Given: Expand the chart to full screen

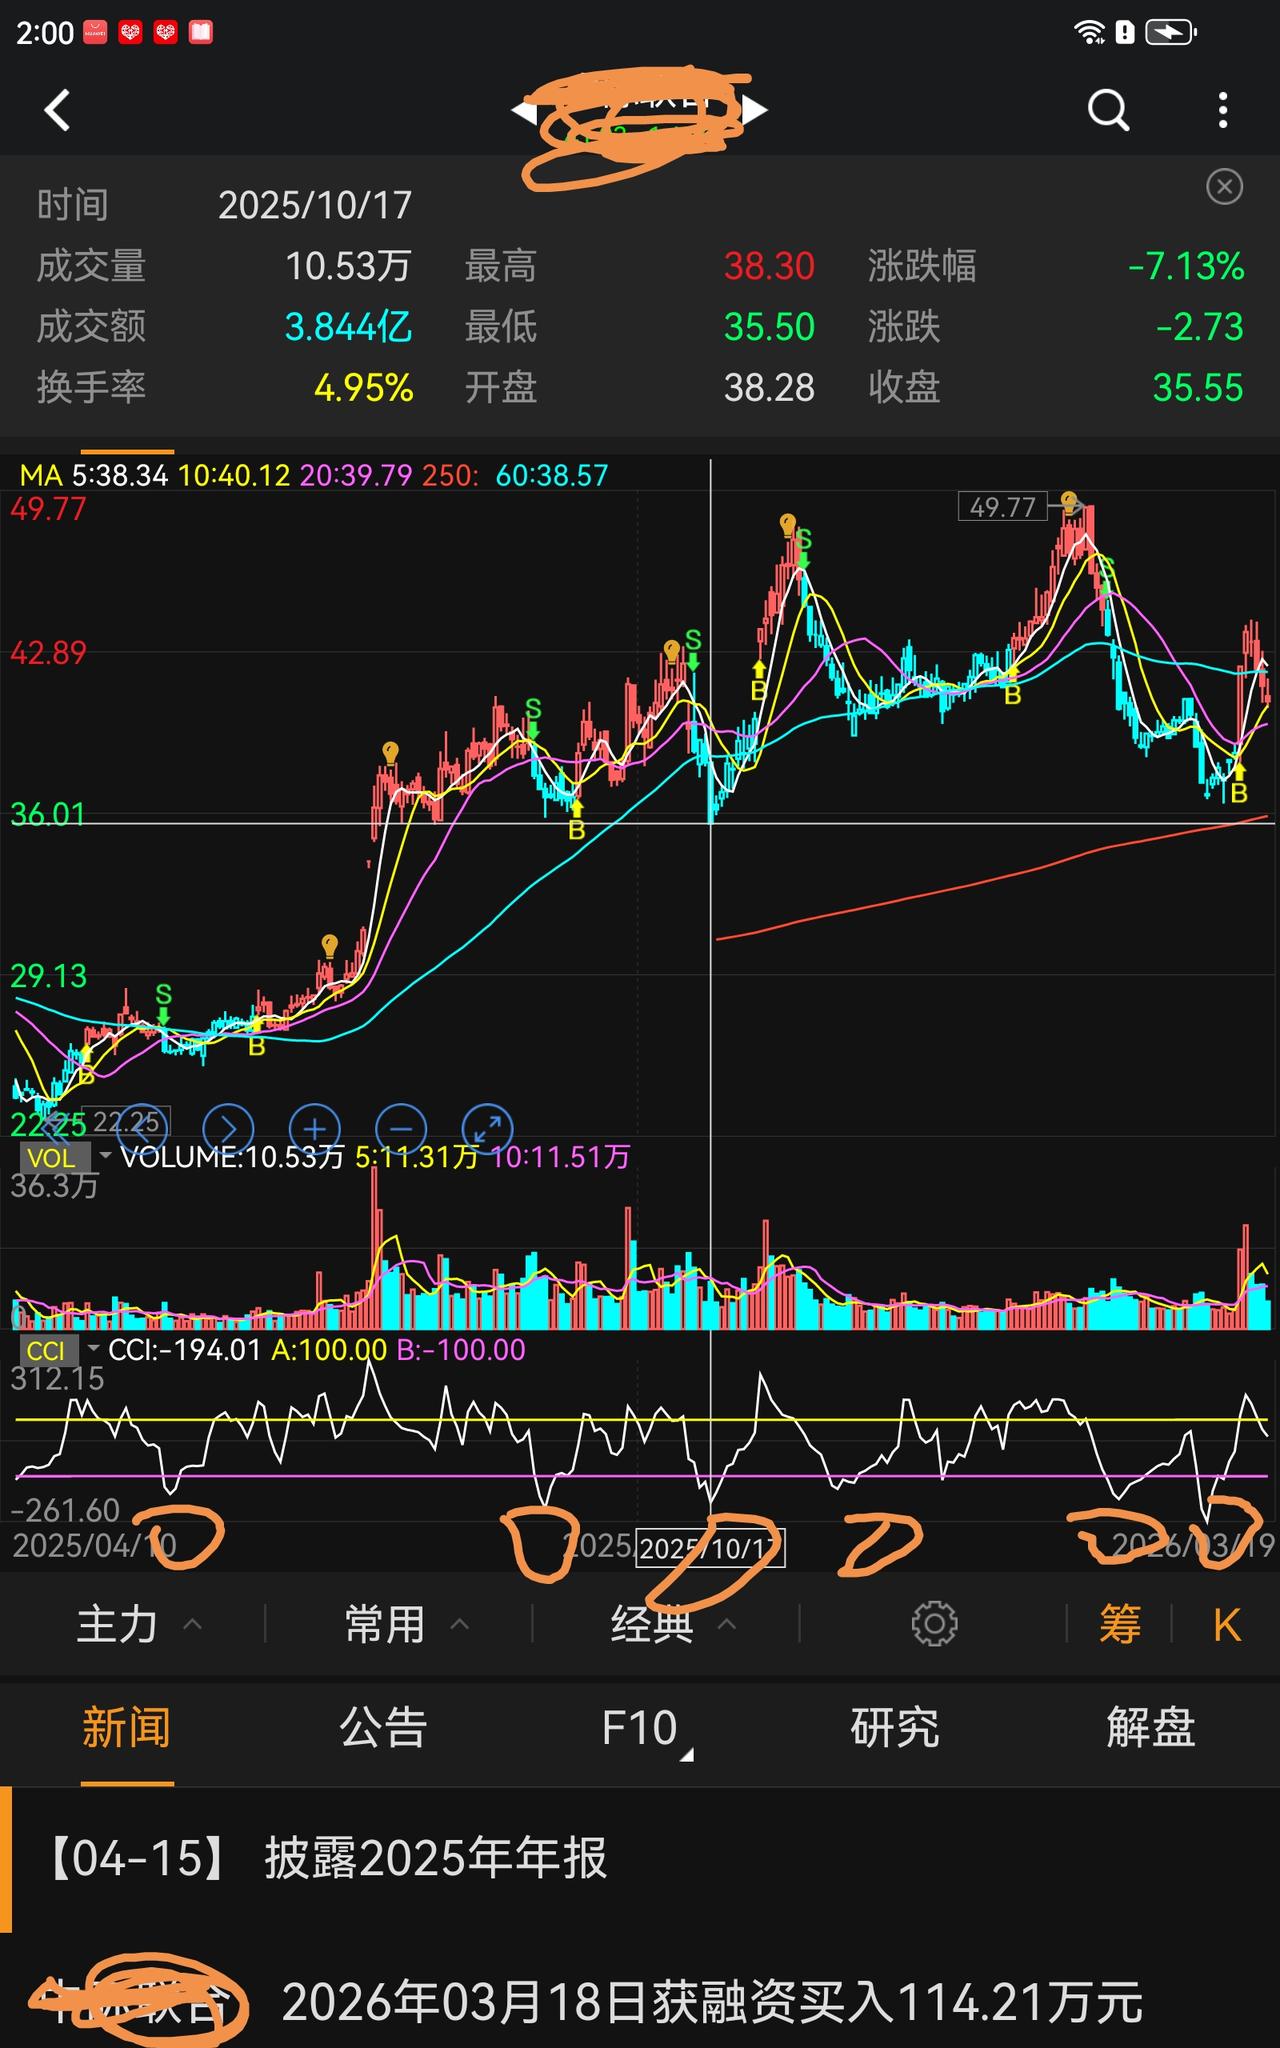Looking at the screenshot, I should pos(488,1129).
